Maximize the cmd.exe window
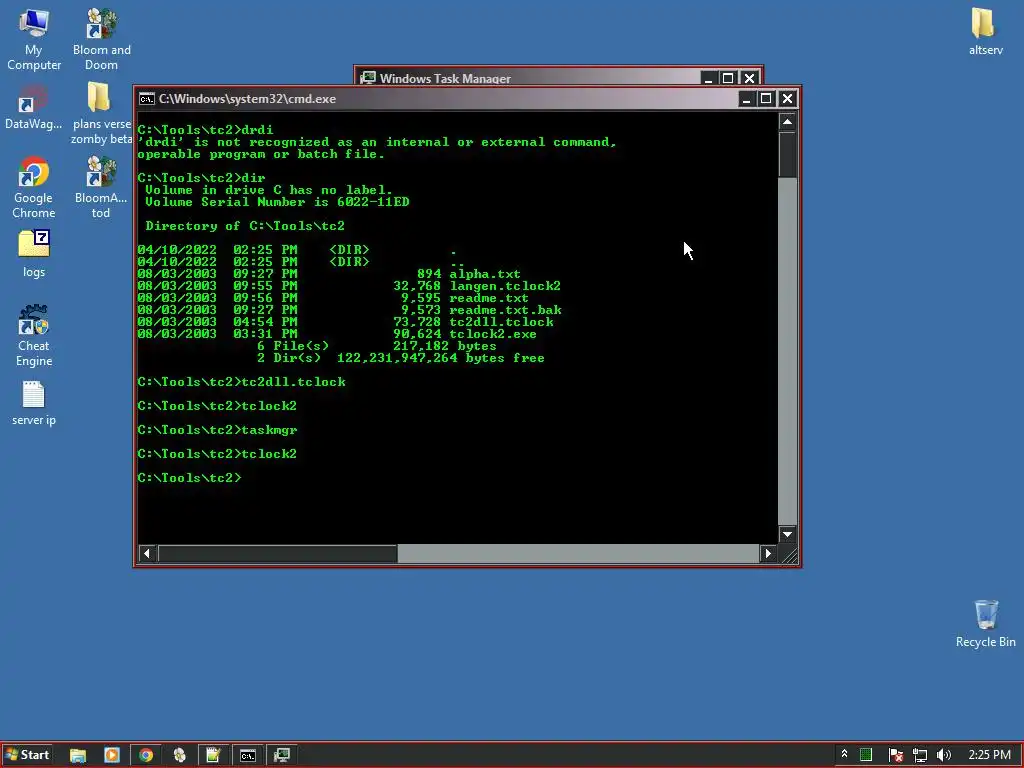The height and width of the screenshot is (768, 1024). pyautogui.click(x=767, y=99)
